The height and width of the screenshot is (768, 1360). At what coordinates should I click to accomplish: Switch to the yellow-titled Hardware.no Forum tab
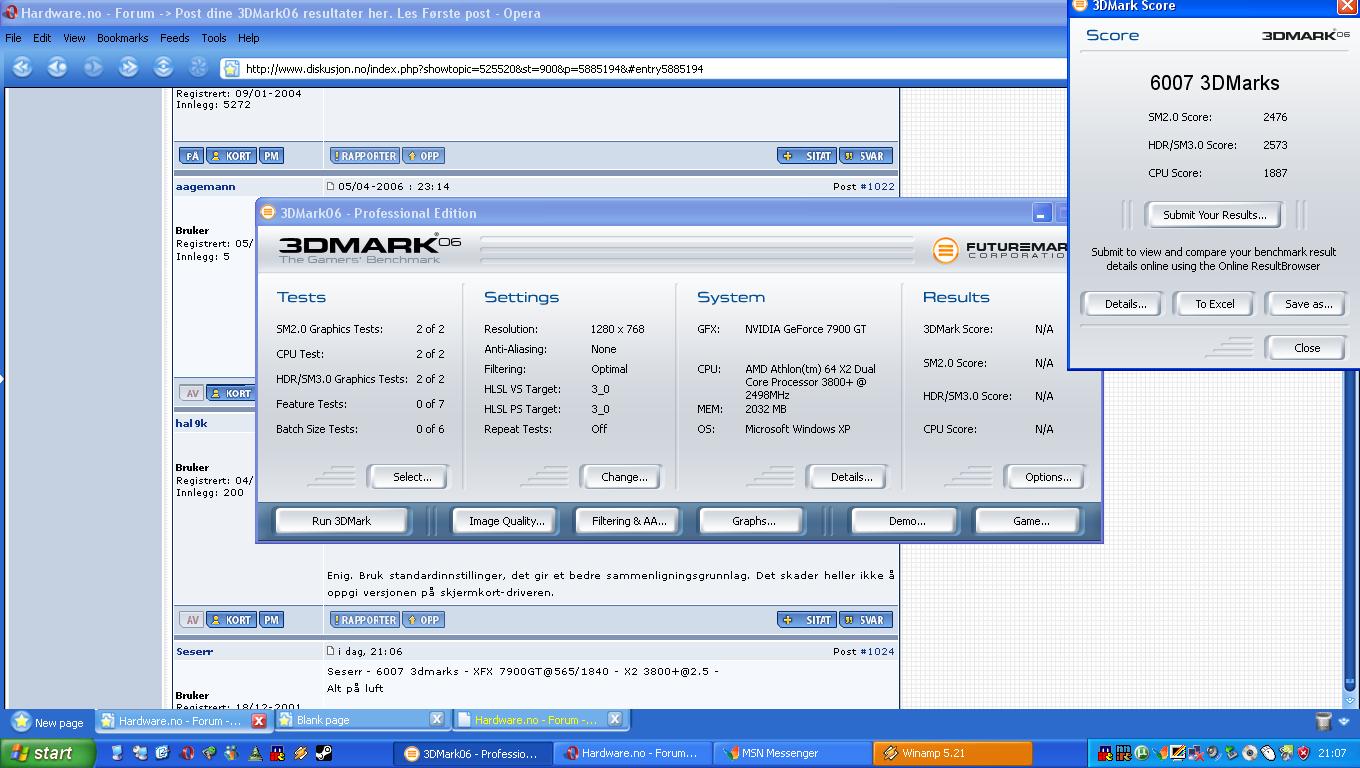(x=539, y=720)
